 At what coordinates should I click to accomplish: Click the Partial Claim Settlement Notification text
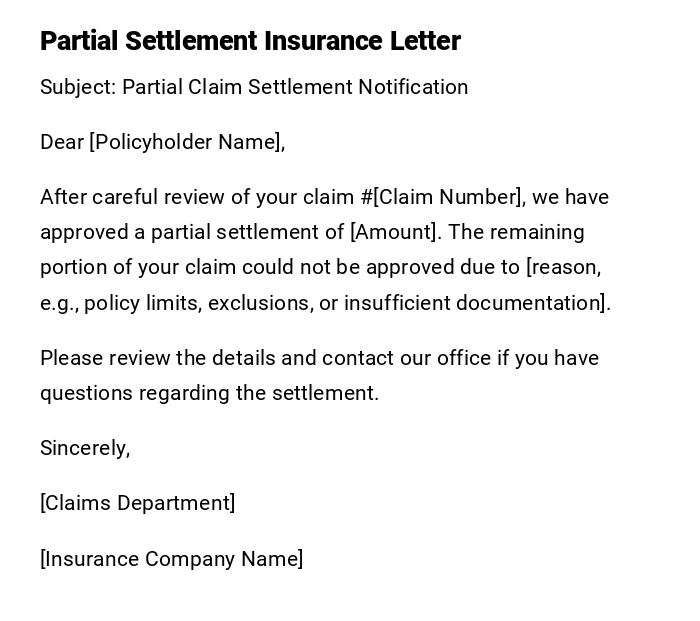(x=295, y=87)
